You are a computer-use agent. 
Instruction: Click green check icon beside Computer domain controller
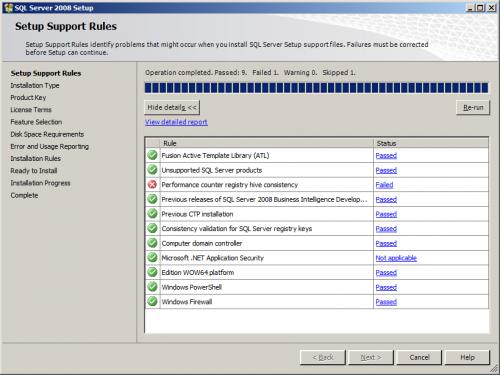pyautogui.click(x=152, y=243)
